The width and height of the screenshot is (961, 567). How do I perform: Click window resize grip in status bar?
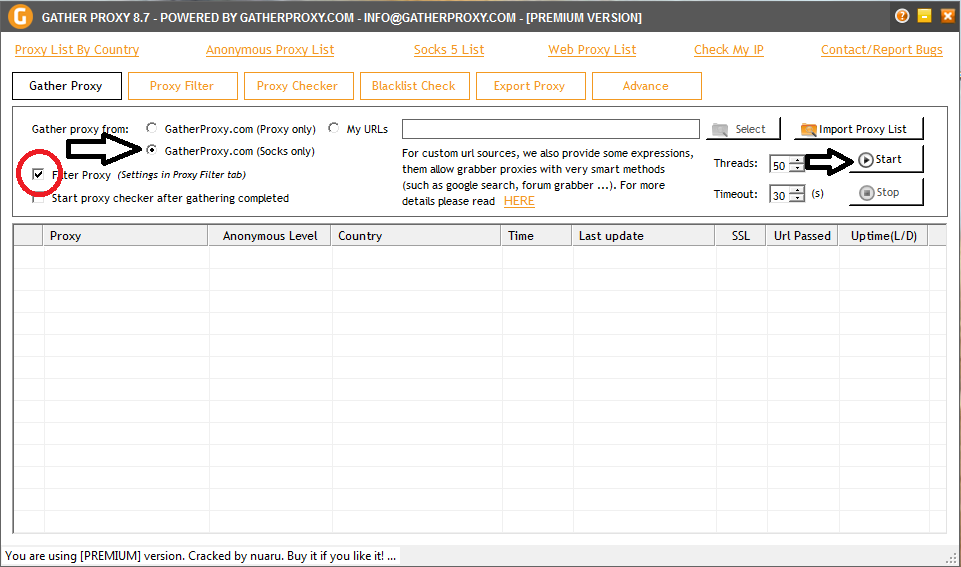952,557
